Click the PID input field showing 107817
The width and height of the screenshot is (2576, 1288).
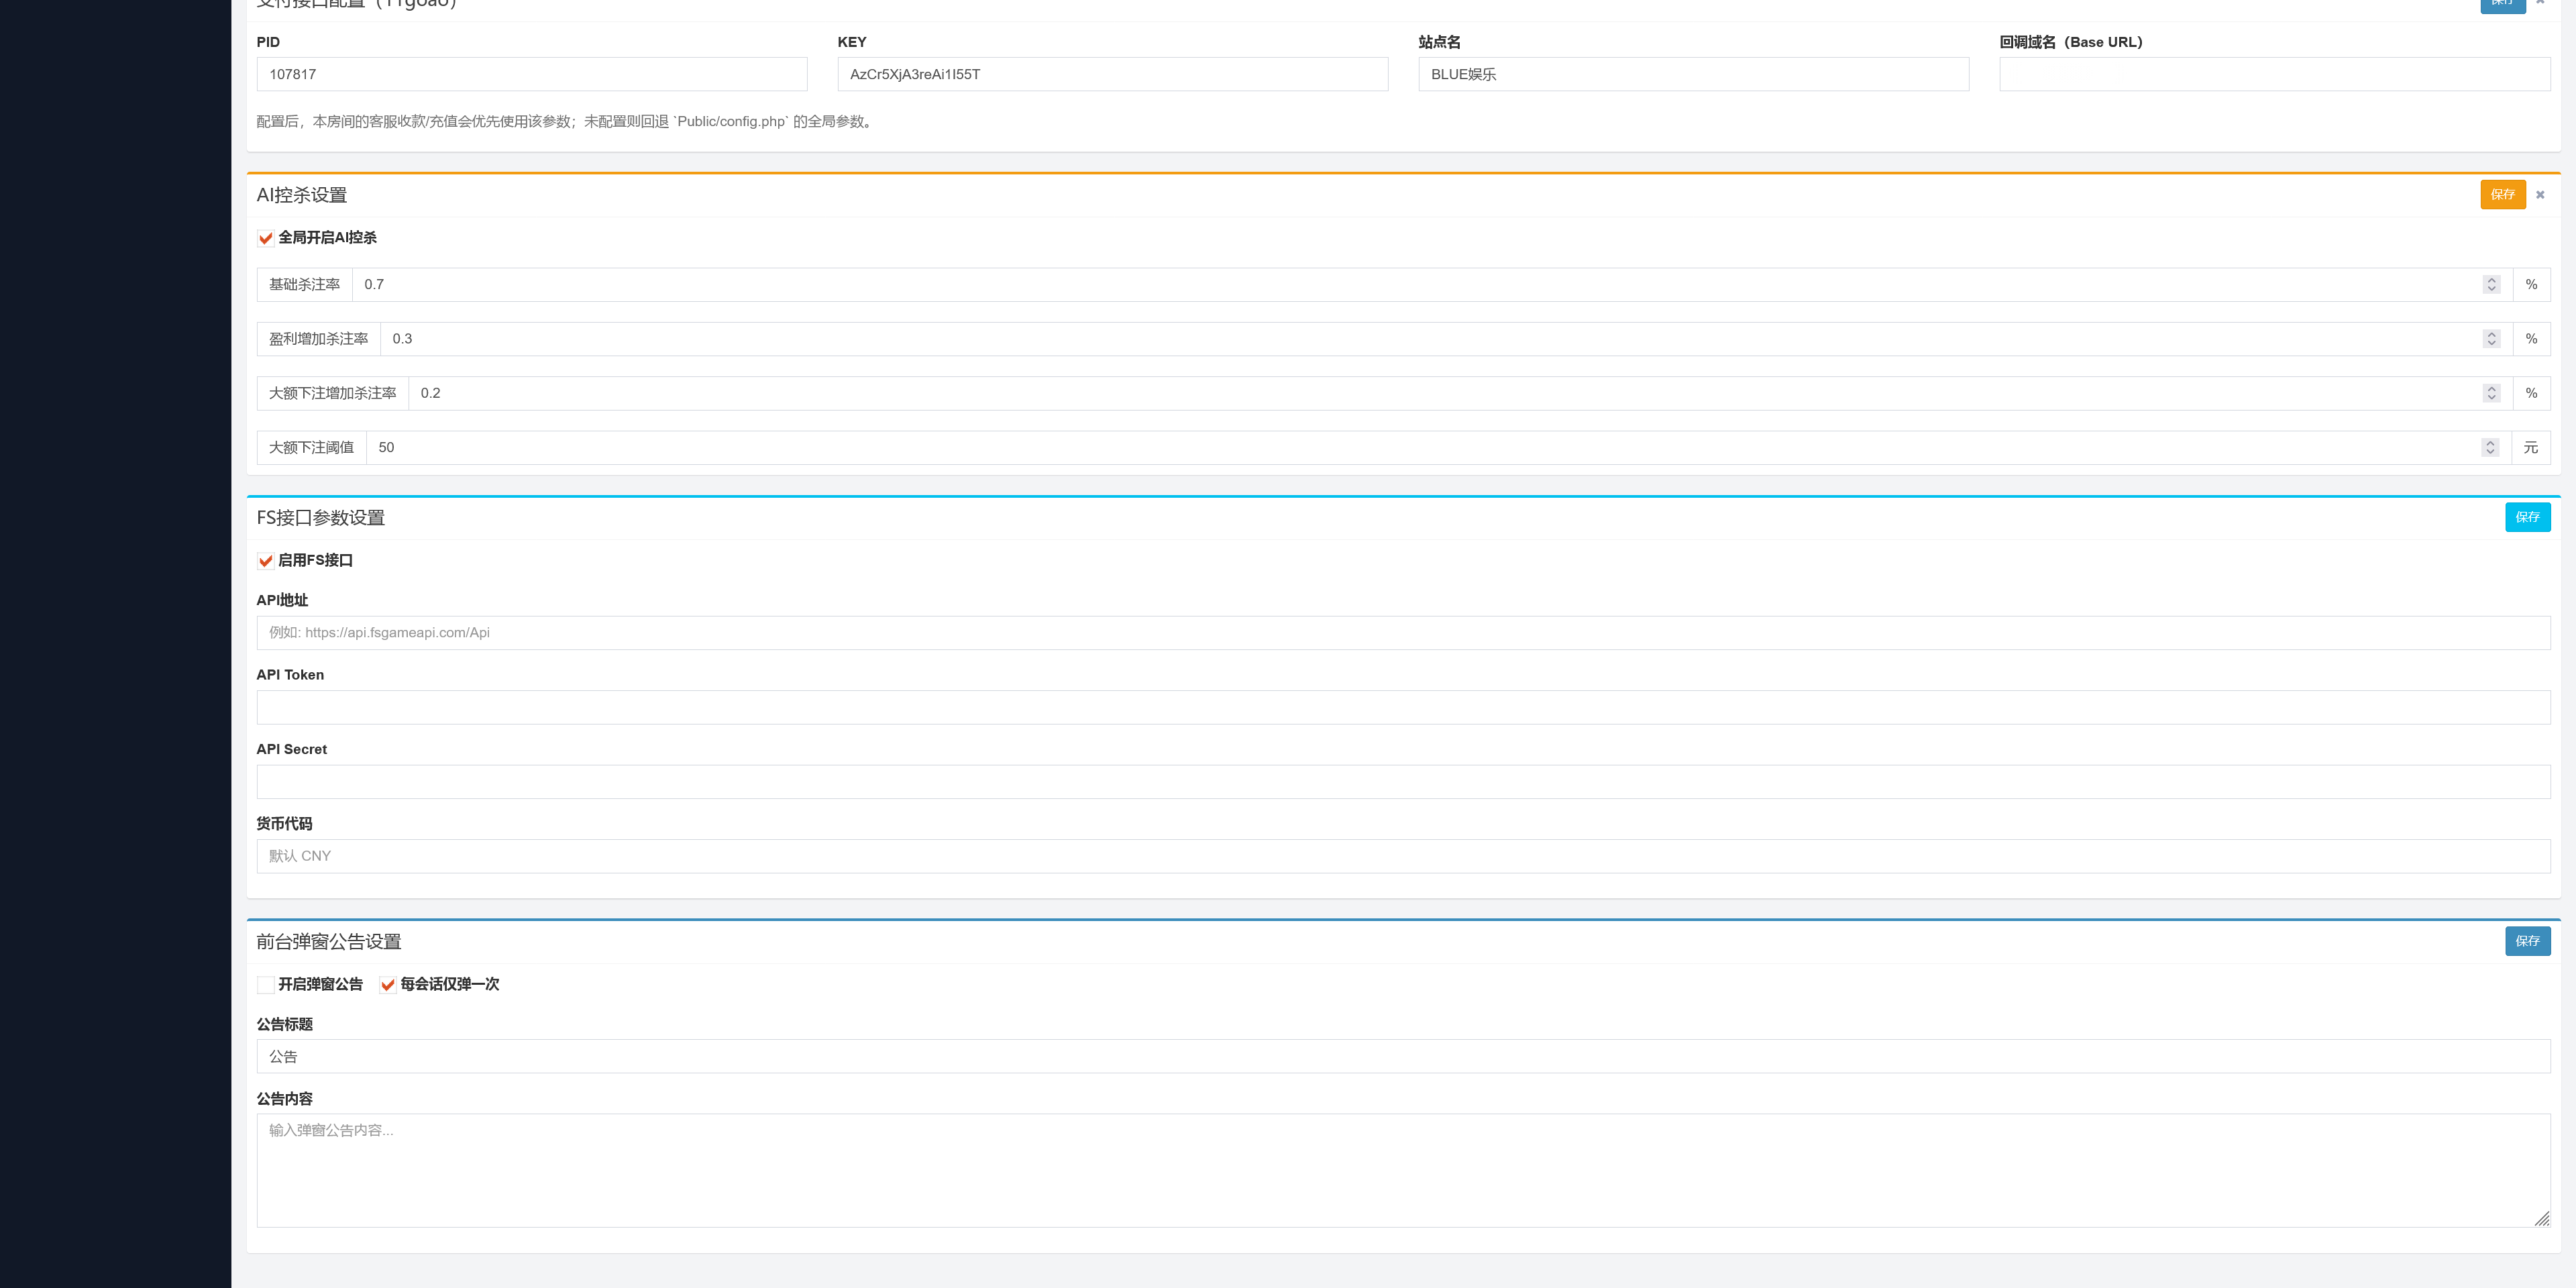pos(532,74)
